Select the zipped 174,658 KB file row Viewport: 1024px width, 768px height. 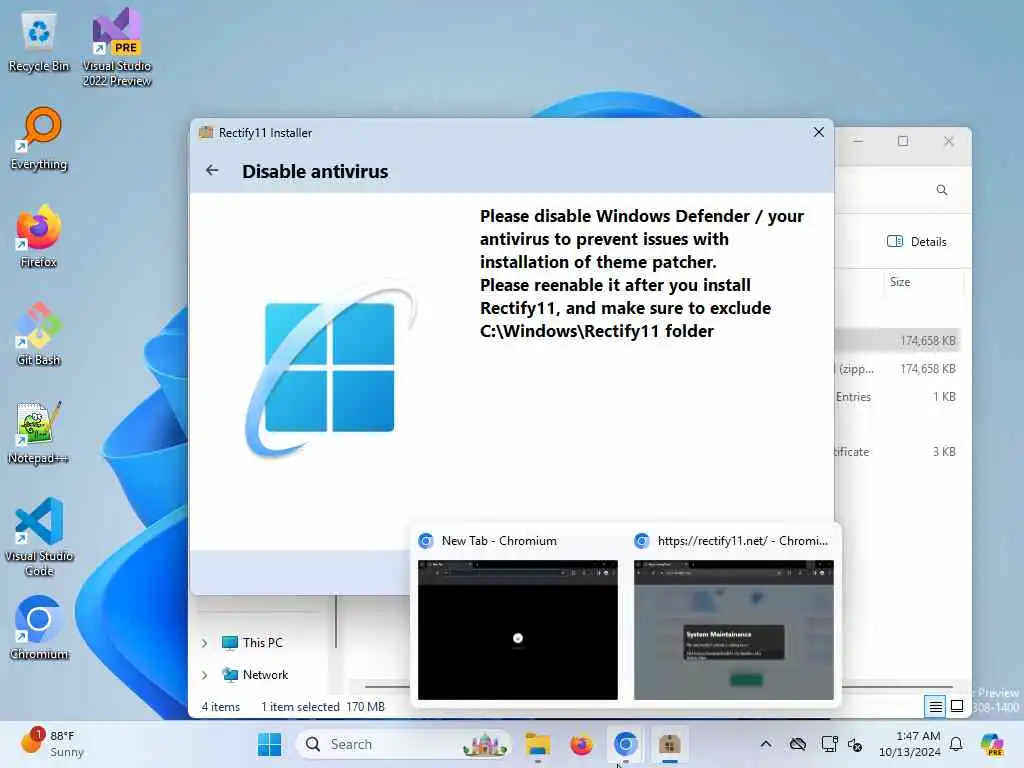[898, 369]
